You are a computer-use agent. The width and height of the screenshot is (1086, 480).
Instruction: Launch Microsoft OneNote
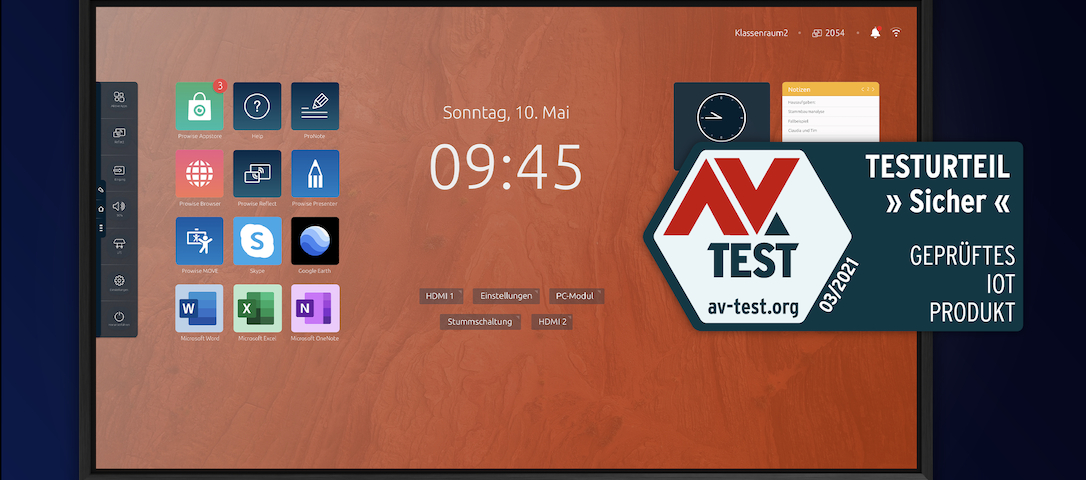pyautogui.click(x=315, y=308)
